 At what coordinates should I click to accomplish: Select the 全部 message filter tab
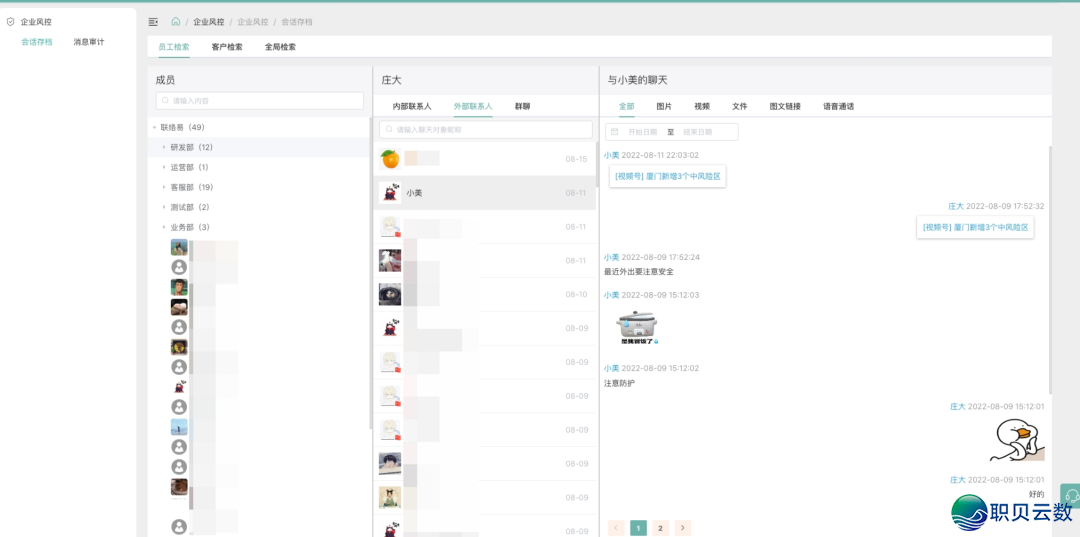(x=627, y=107)
